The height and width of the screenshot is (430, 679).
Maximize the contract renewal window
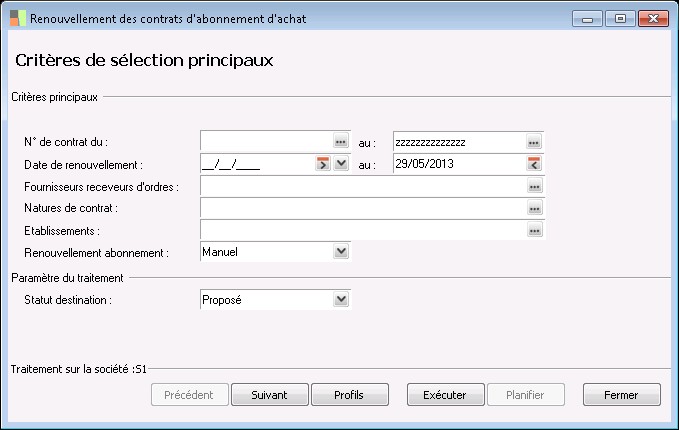click(620, 19)
